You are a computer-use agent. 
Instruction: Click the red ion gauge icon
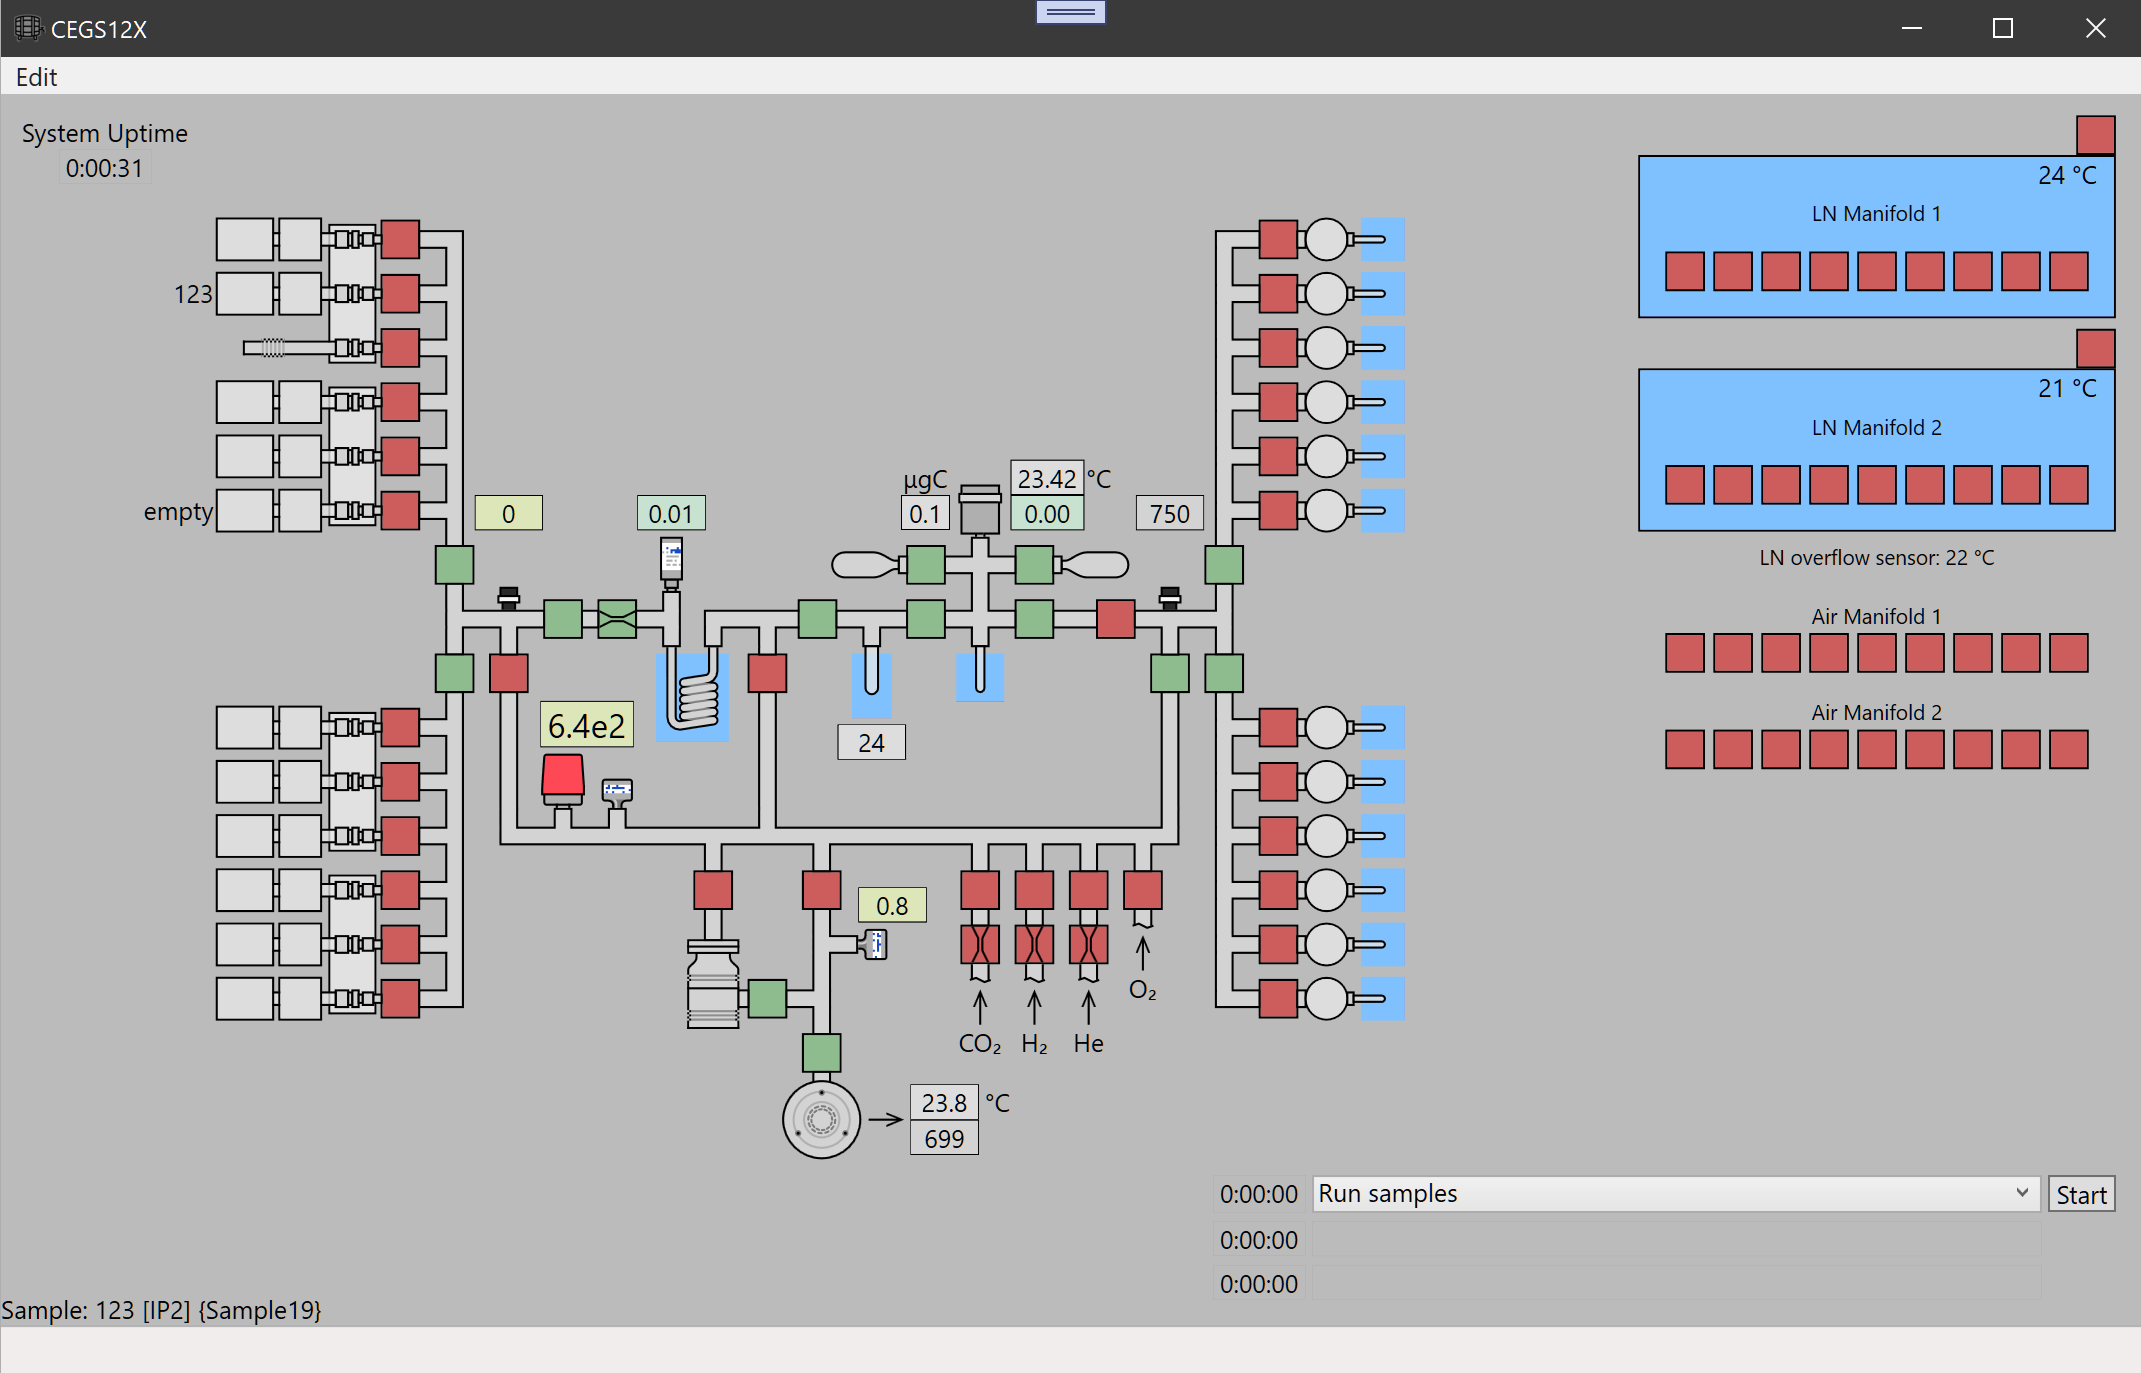tap(563, 778)
